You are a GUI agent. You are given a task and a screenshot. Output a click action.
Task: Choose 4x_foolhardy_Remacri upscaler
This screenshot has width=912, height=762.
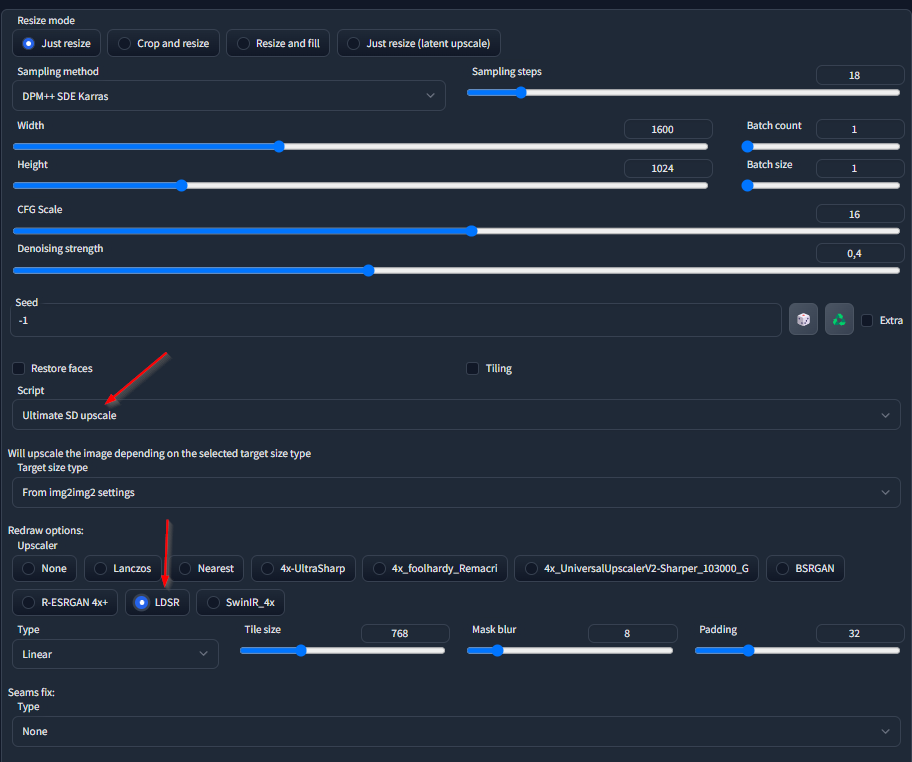pyautogui.click(x=435, y=568)
